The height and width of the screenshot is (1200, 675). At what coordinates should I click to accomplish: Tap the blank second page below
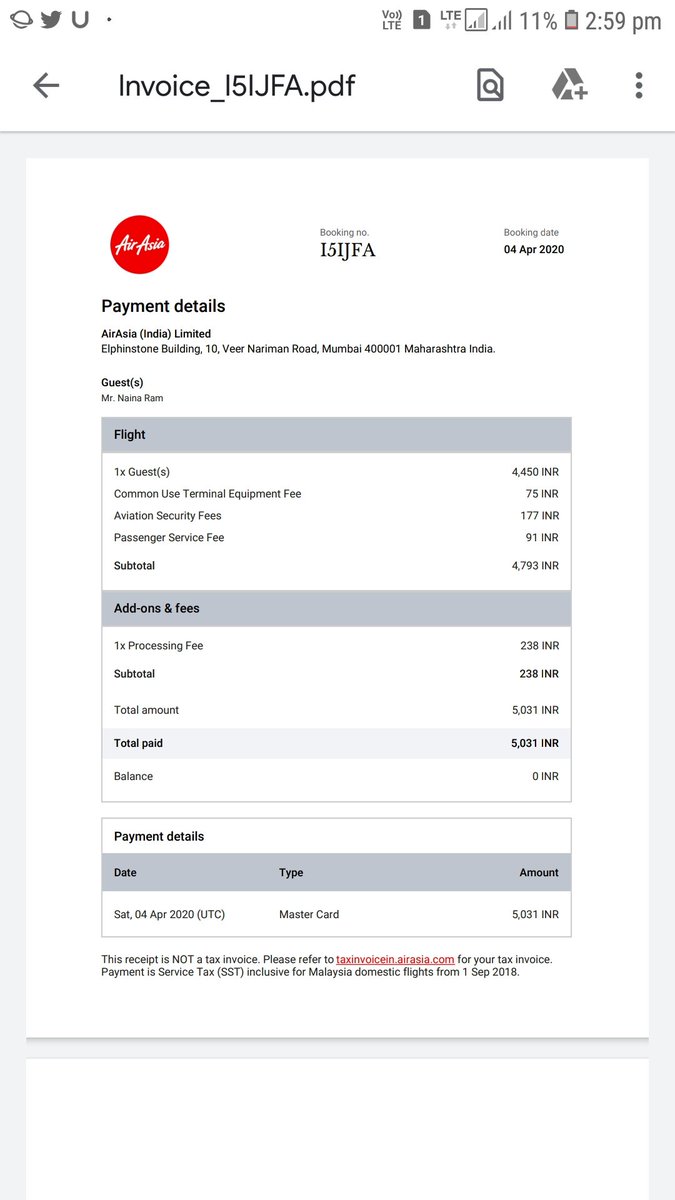(337, 1130)
